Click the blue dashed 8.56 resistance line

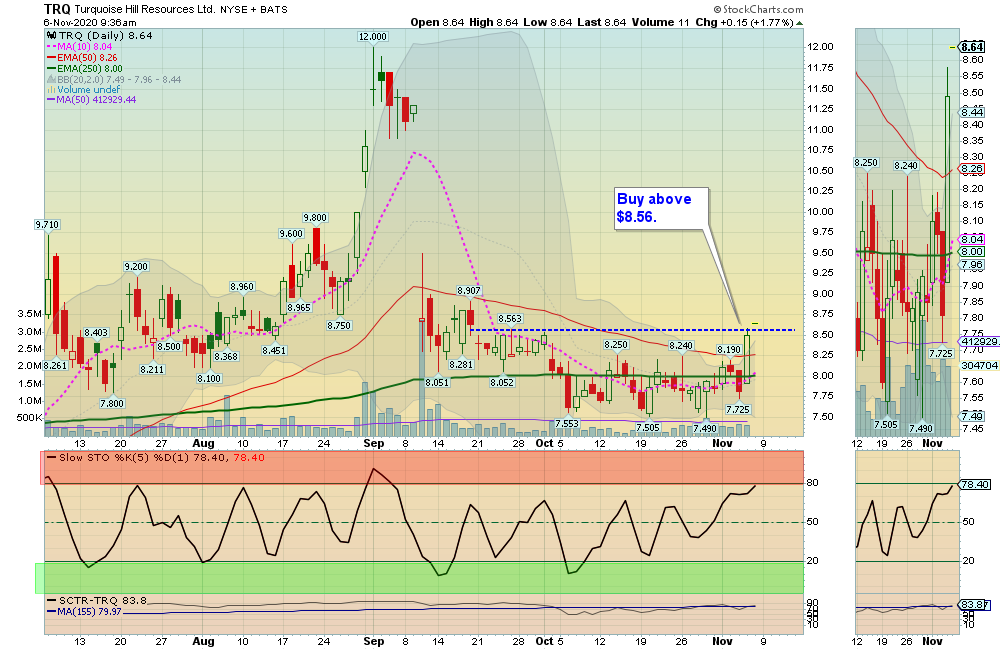[631, 330]
